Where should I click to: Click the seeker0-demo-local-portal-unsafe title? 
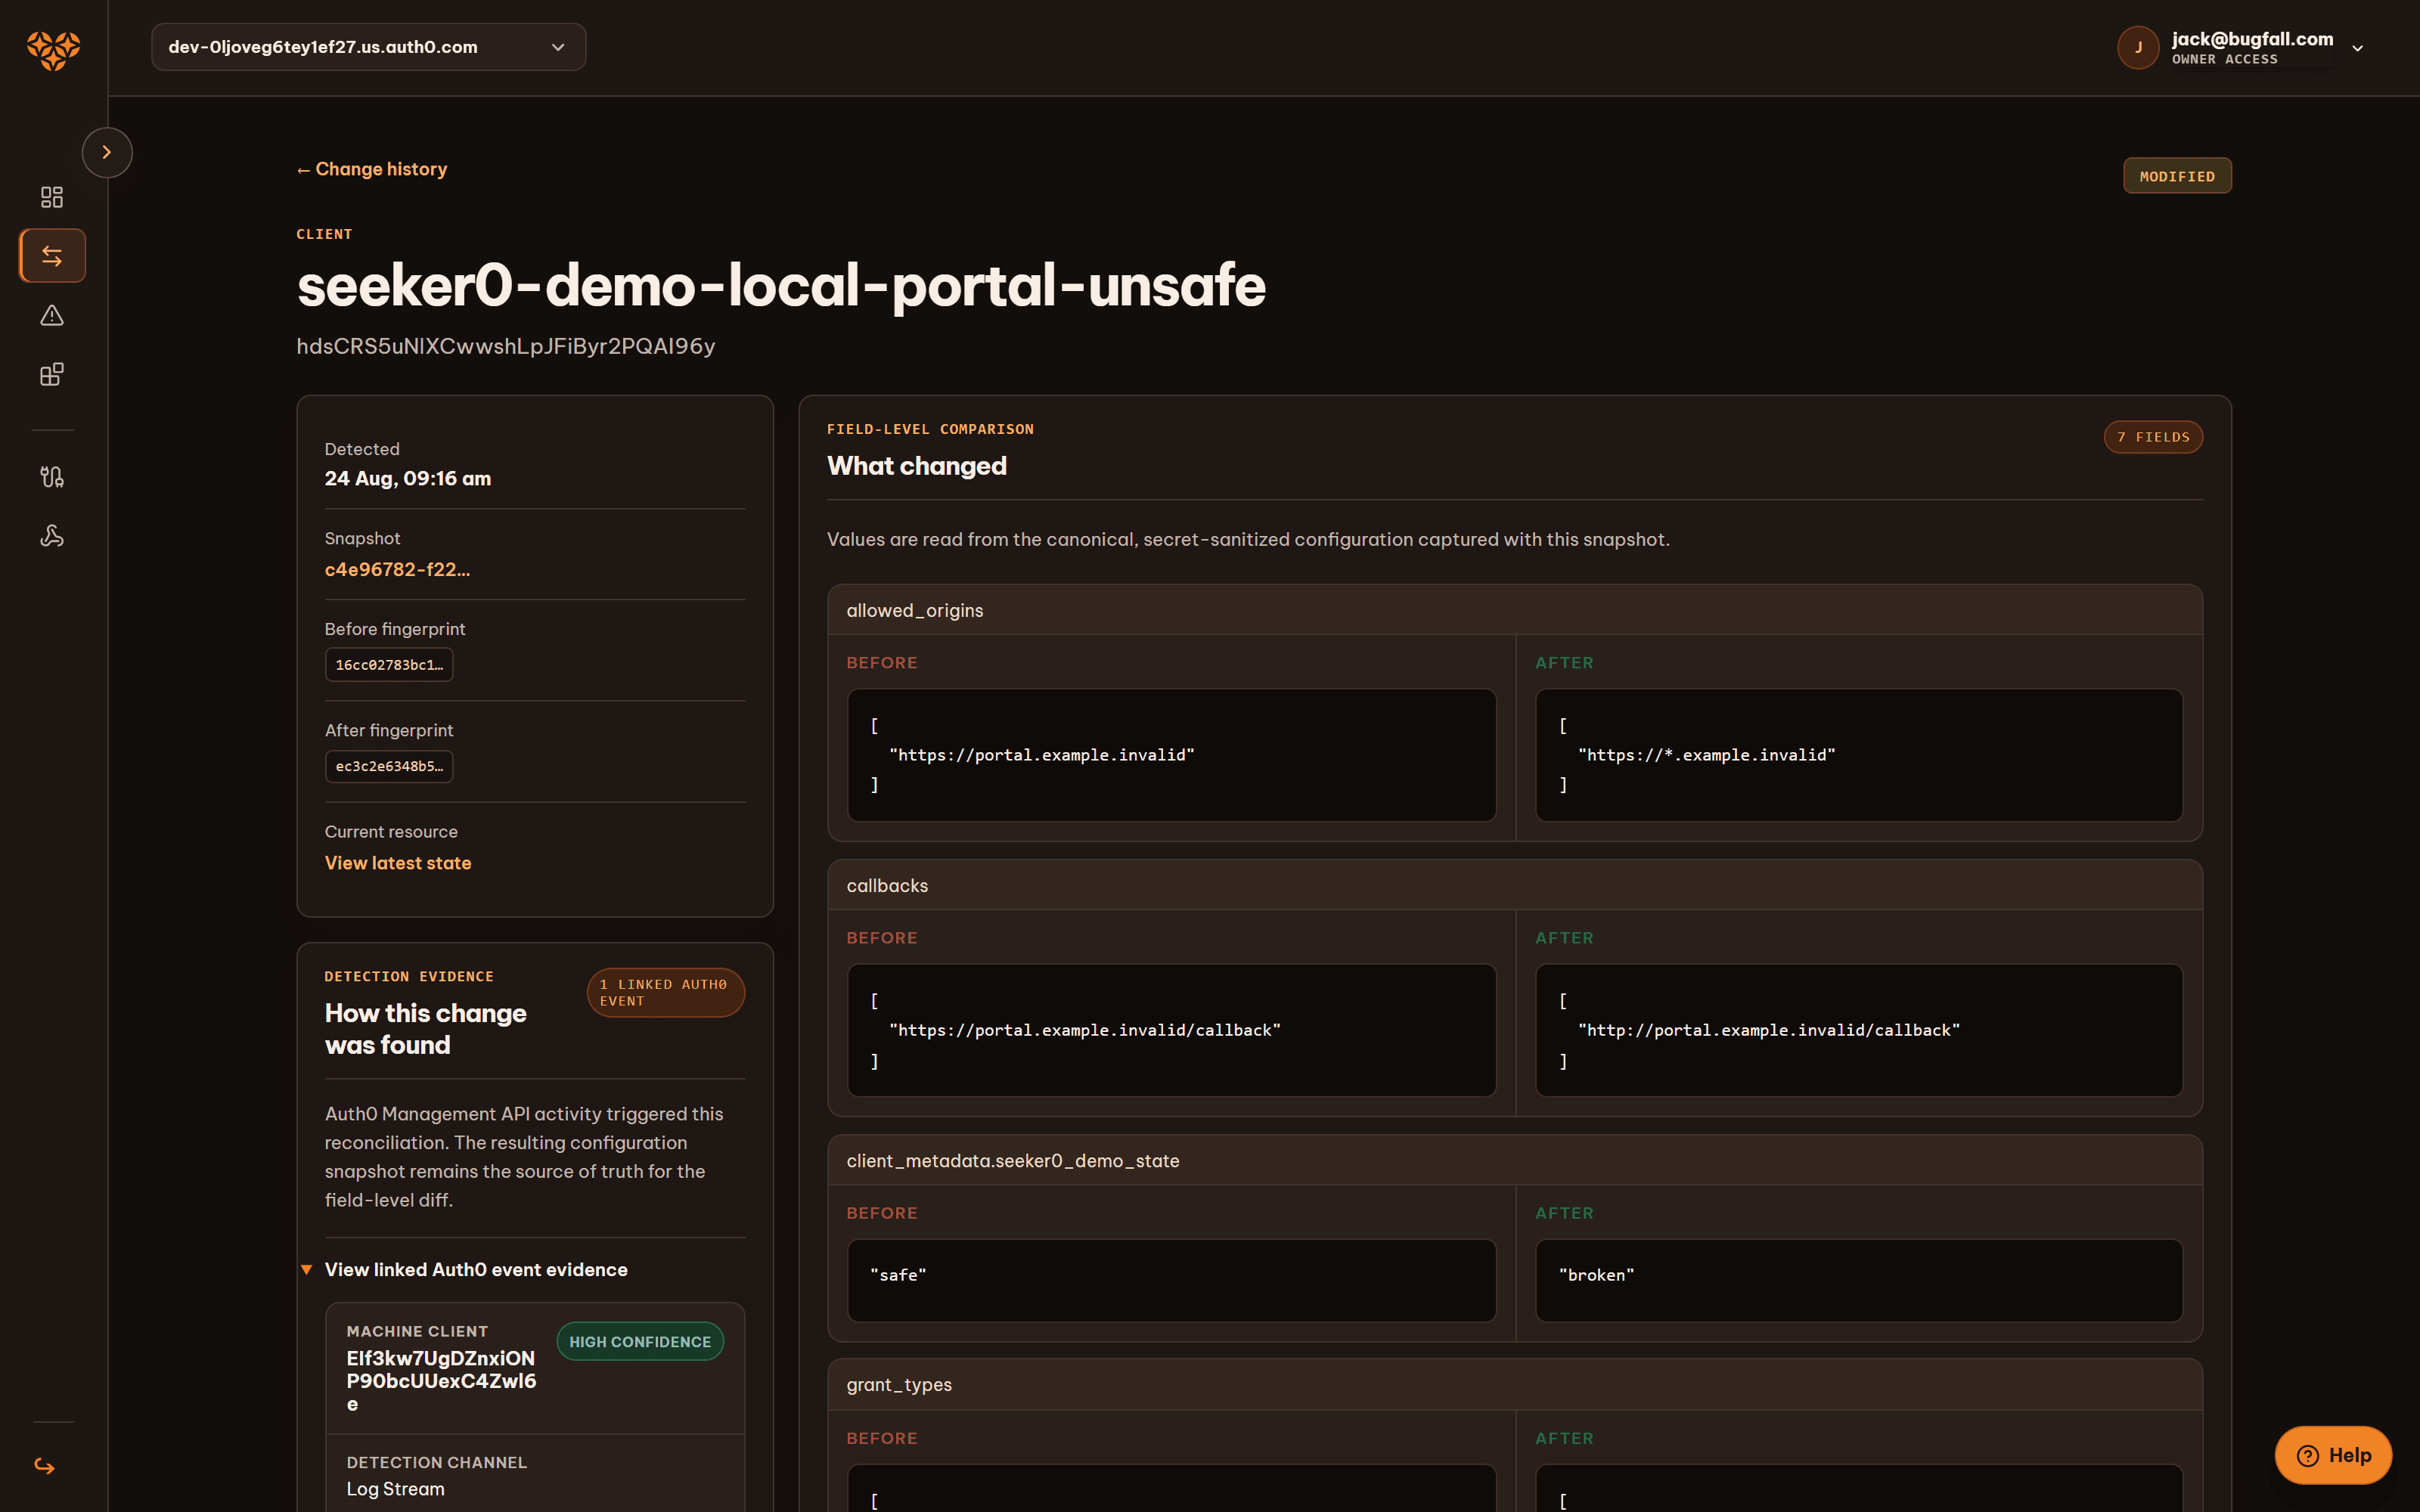781,286
